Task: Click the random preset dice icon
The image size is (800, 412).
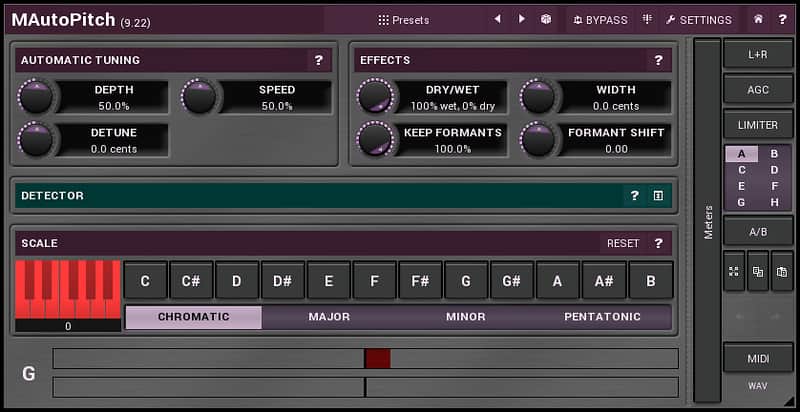Action: pyautogui.click(x=546, y=19)
